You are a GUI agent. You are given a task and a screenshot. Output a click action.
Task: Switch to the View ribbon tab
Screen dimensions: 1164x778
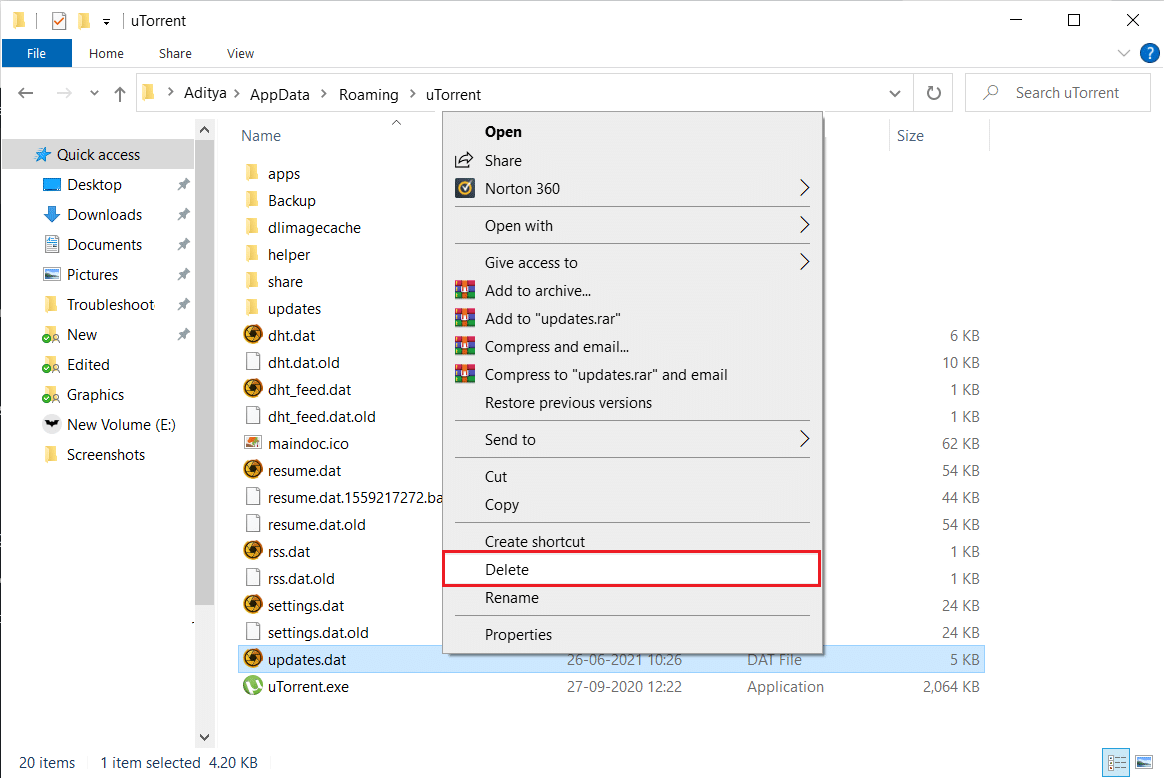pos(240,53)
